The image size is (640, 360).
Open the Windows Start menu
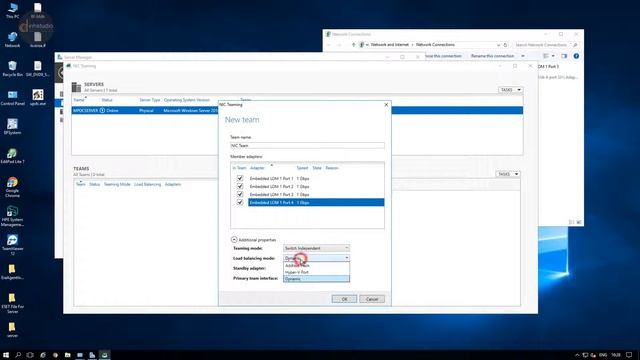pyautogui.click(x=6, y=355)
